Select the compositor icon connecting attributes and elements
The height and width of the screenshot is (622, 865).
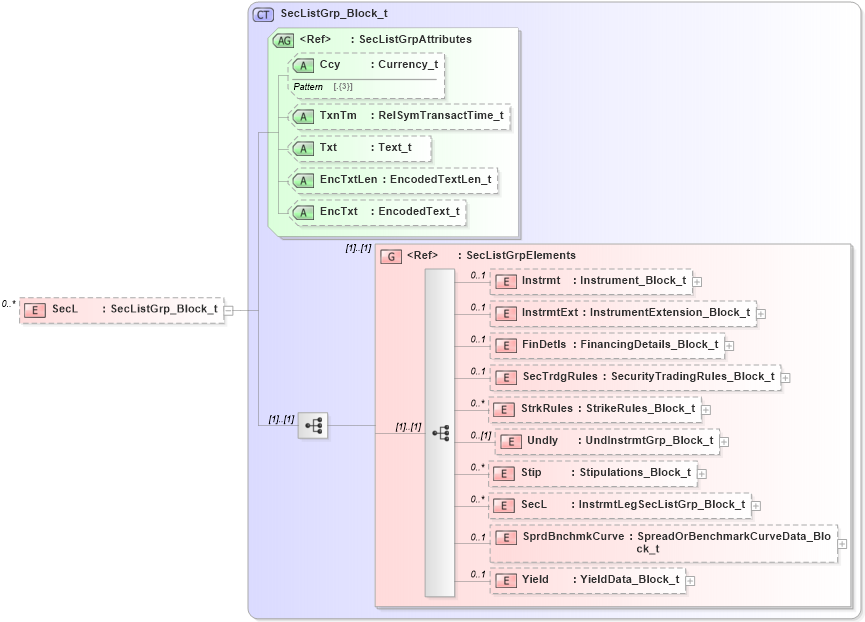click(x=313, y=424)
